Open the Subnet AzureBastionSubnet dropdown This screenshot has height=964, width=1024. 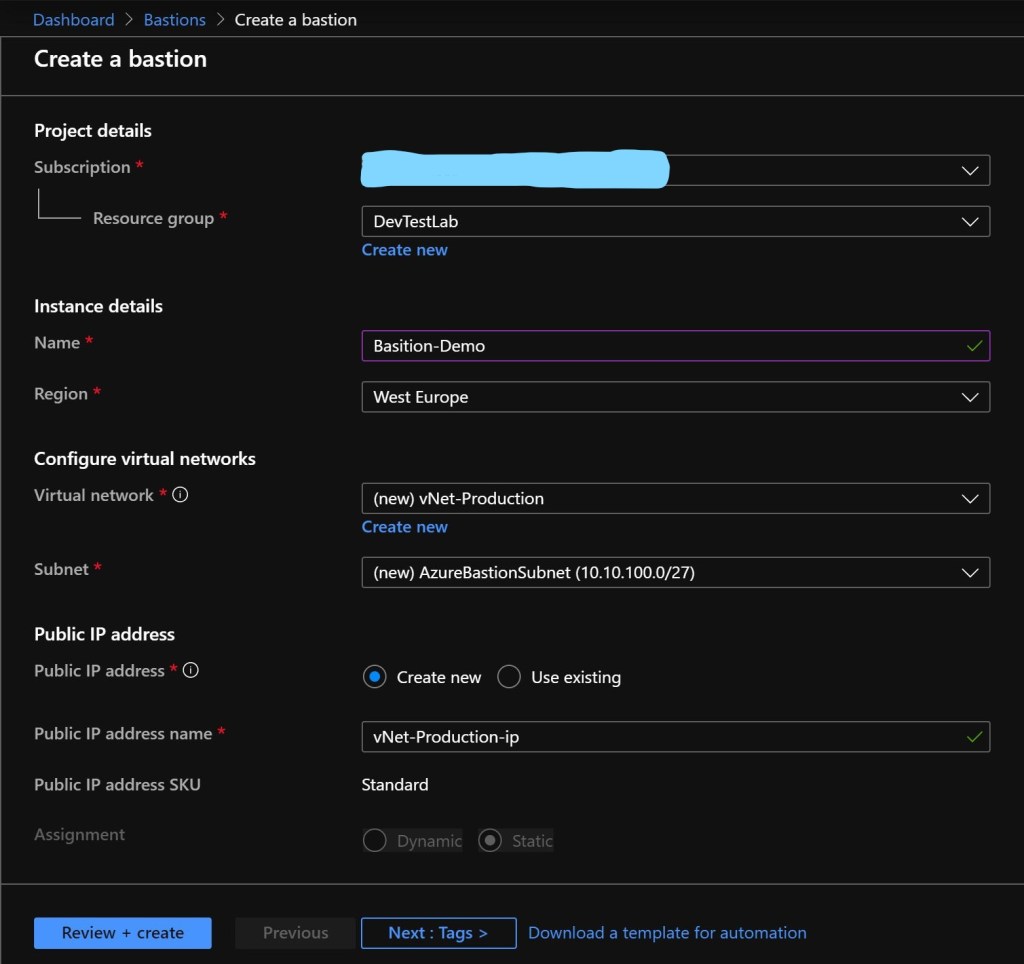tap(675, 572)
